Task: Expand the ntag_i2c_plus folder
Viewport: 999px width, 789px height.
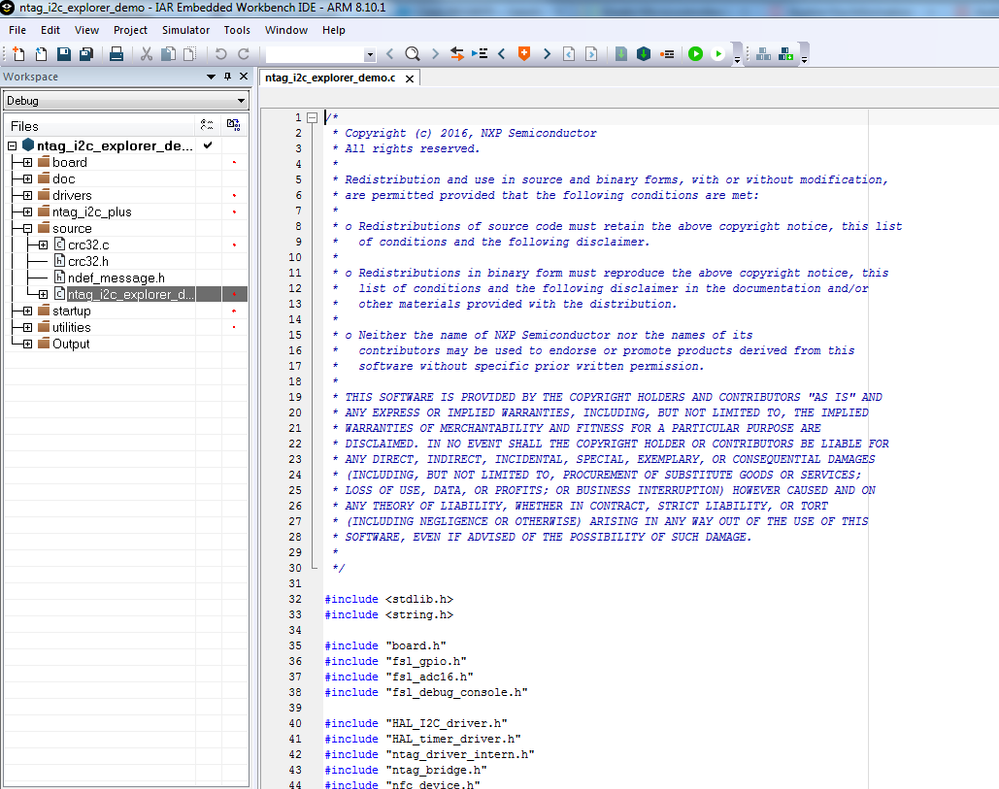Action: 27,212
